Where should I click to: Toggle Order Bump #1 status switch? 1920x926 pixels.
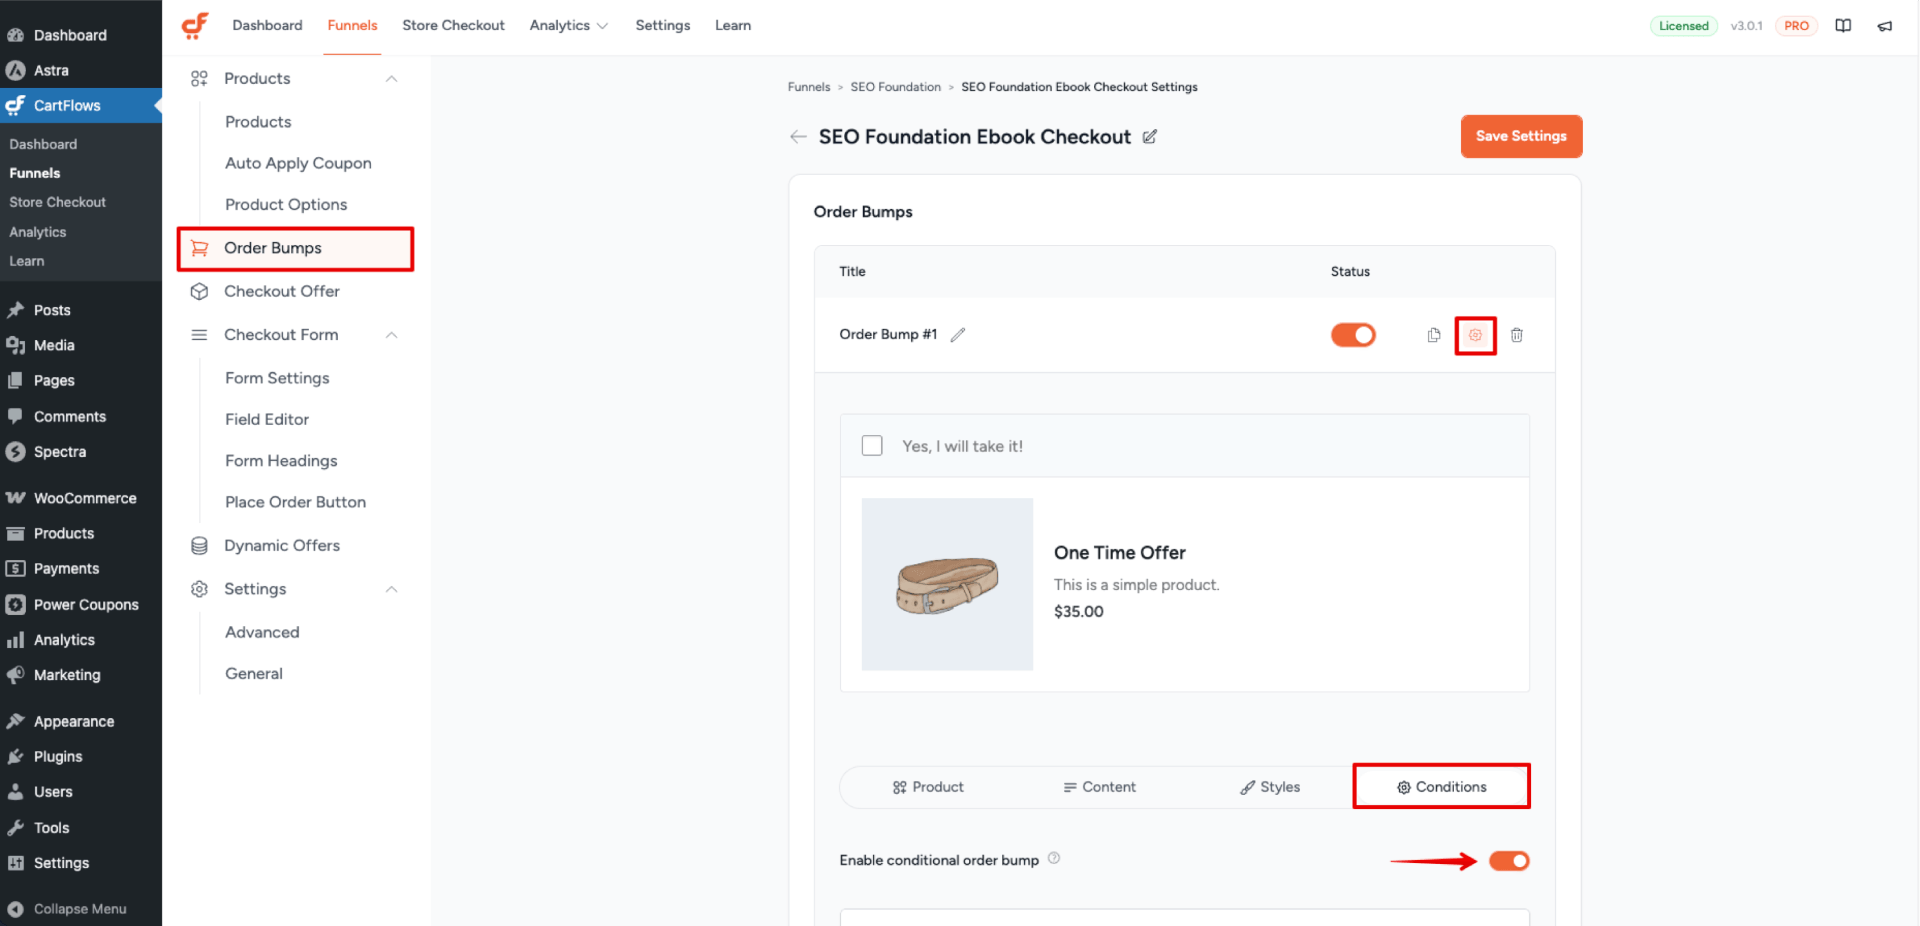(1353, 335)
